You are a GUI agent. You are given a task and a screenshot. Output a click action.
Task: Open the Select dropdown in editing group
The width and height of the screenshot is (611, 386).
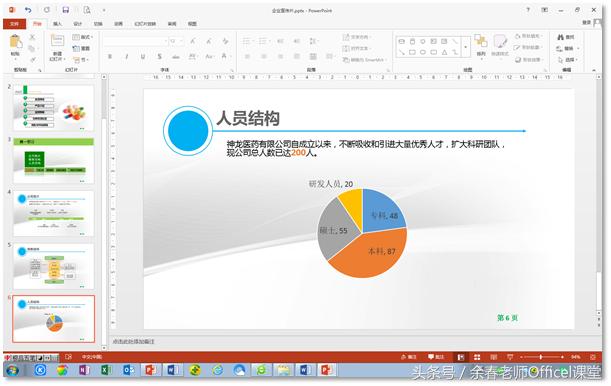pos(568,60)
